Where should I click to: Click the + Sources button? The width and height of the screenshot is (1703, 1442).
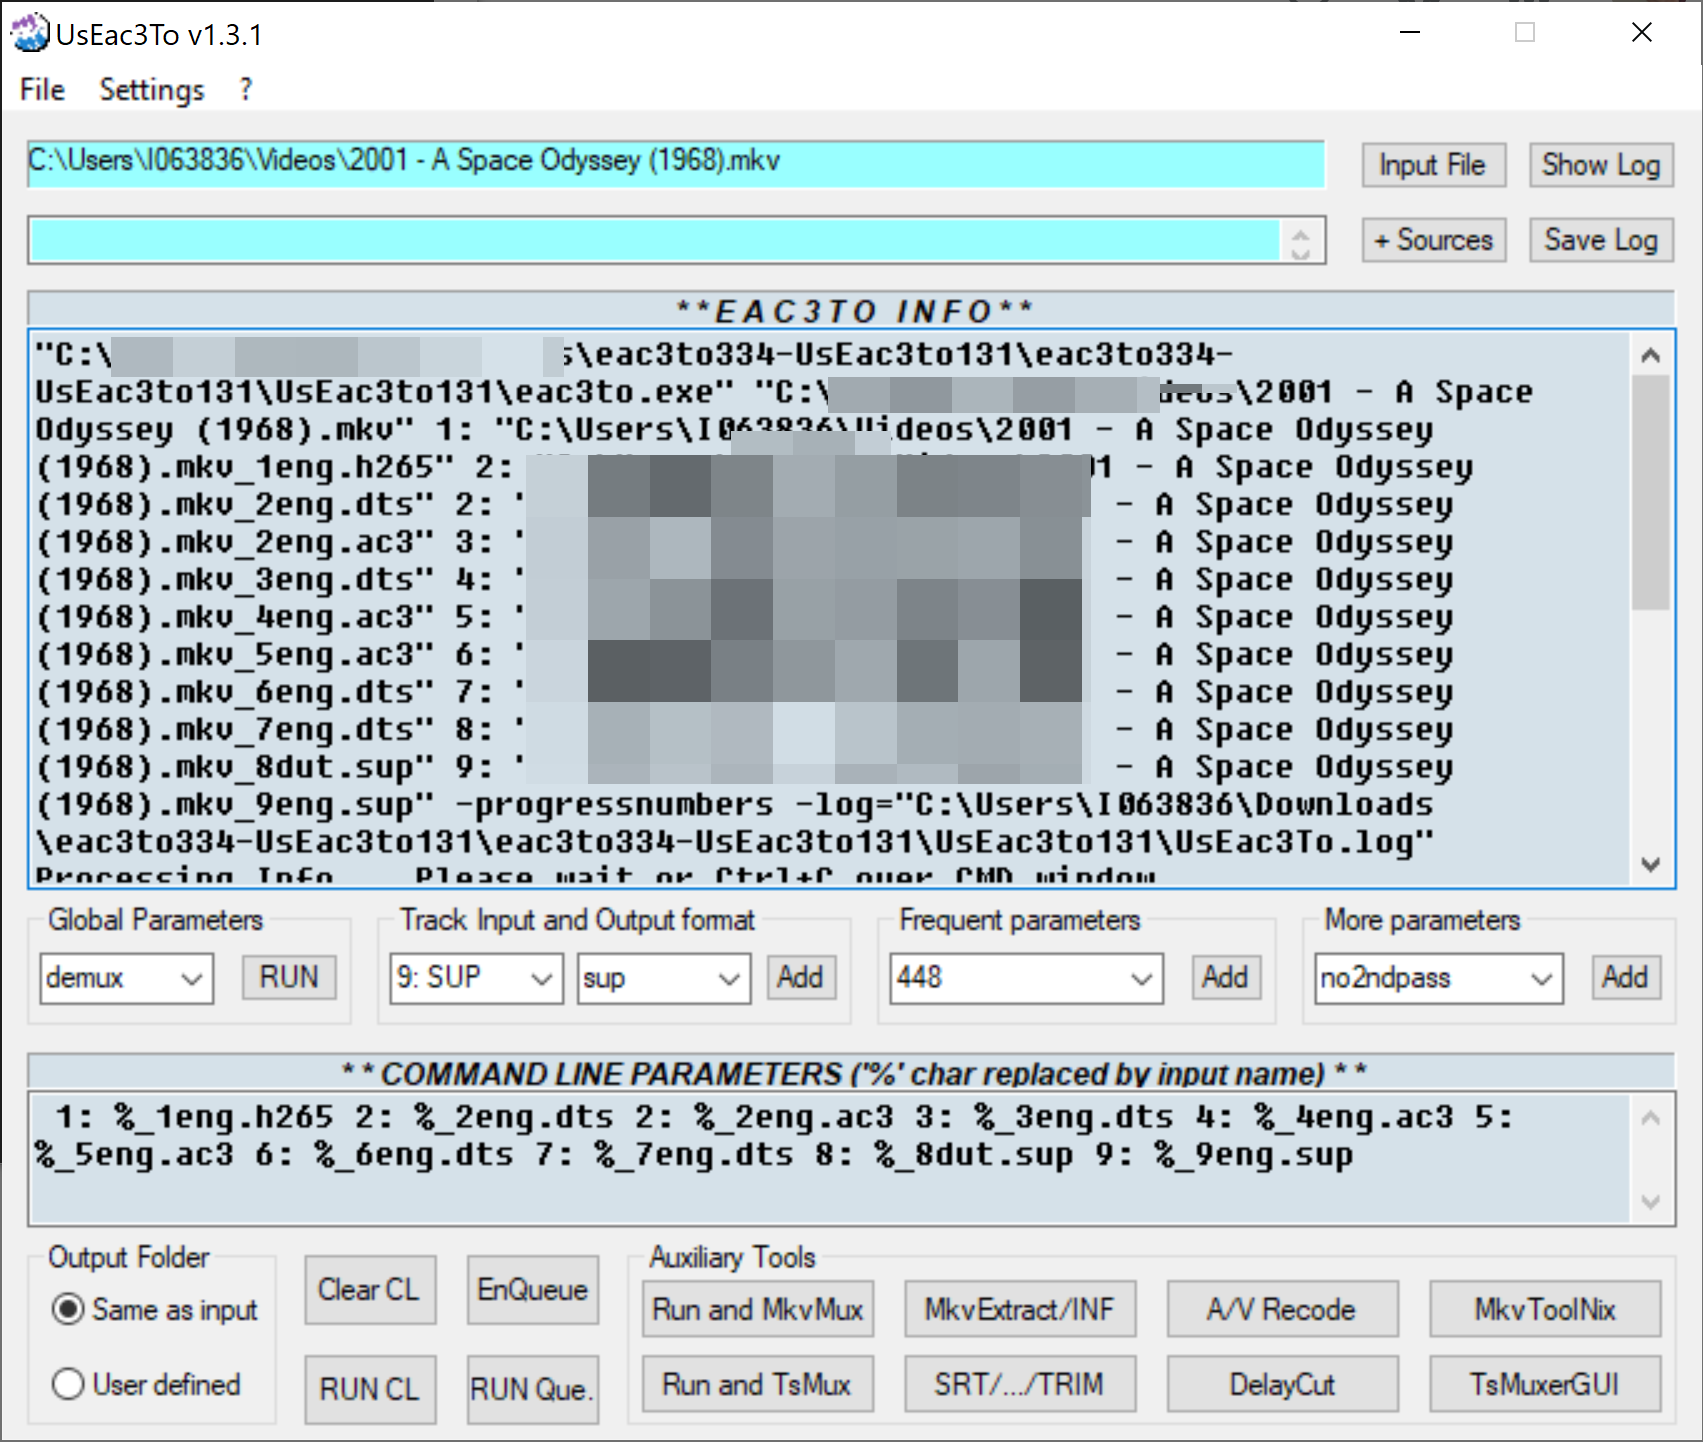[1433, 240]
